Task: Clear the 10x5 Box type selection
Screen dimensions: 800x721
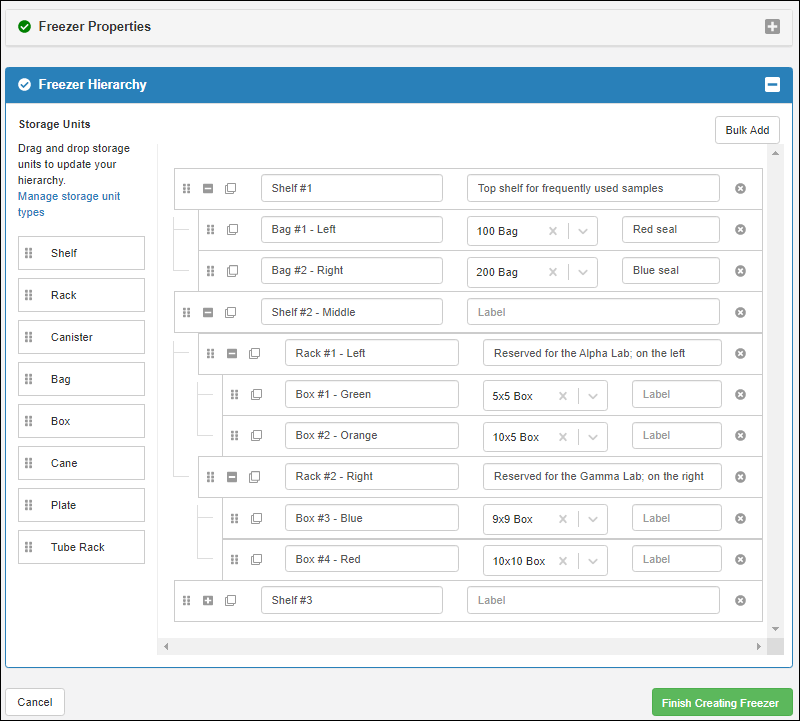Action: [x=563, y=437]
